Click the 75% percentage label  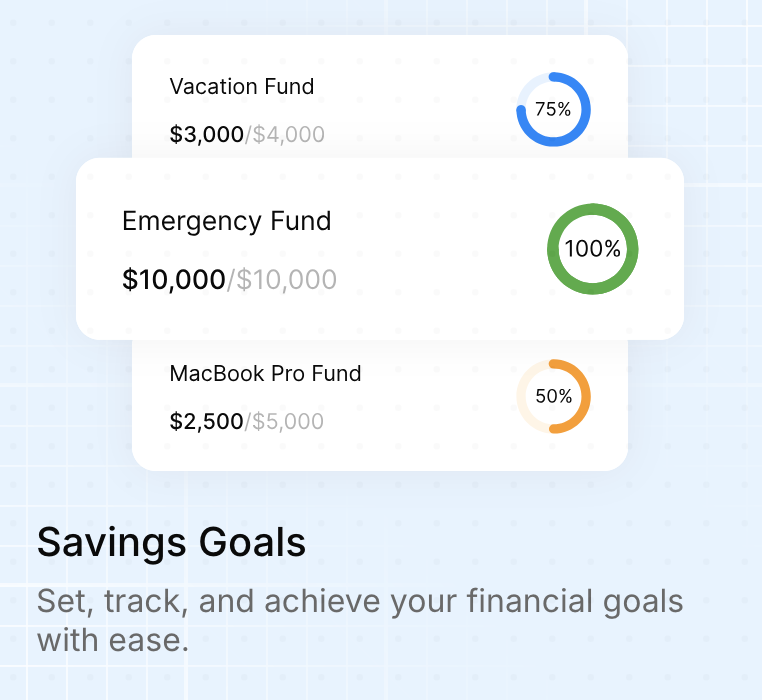tap(553, 109)
